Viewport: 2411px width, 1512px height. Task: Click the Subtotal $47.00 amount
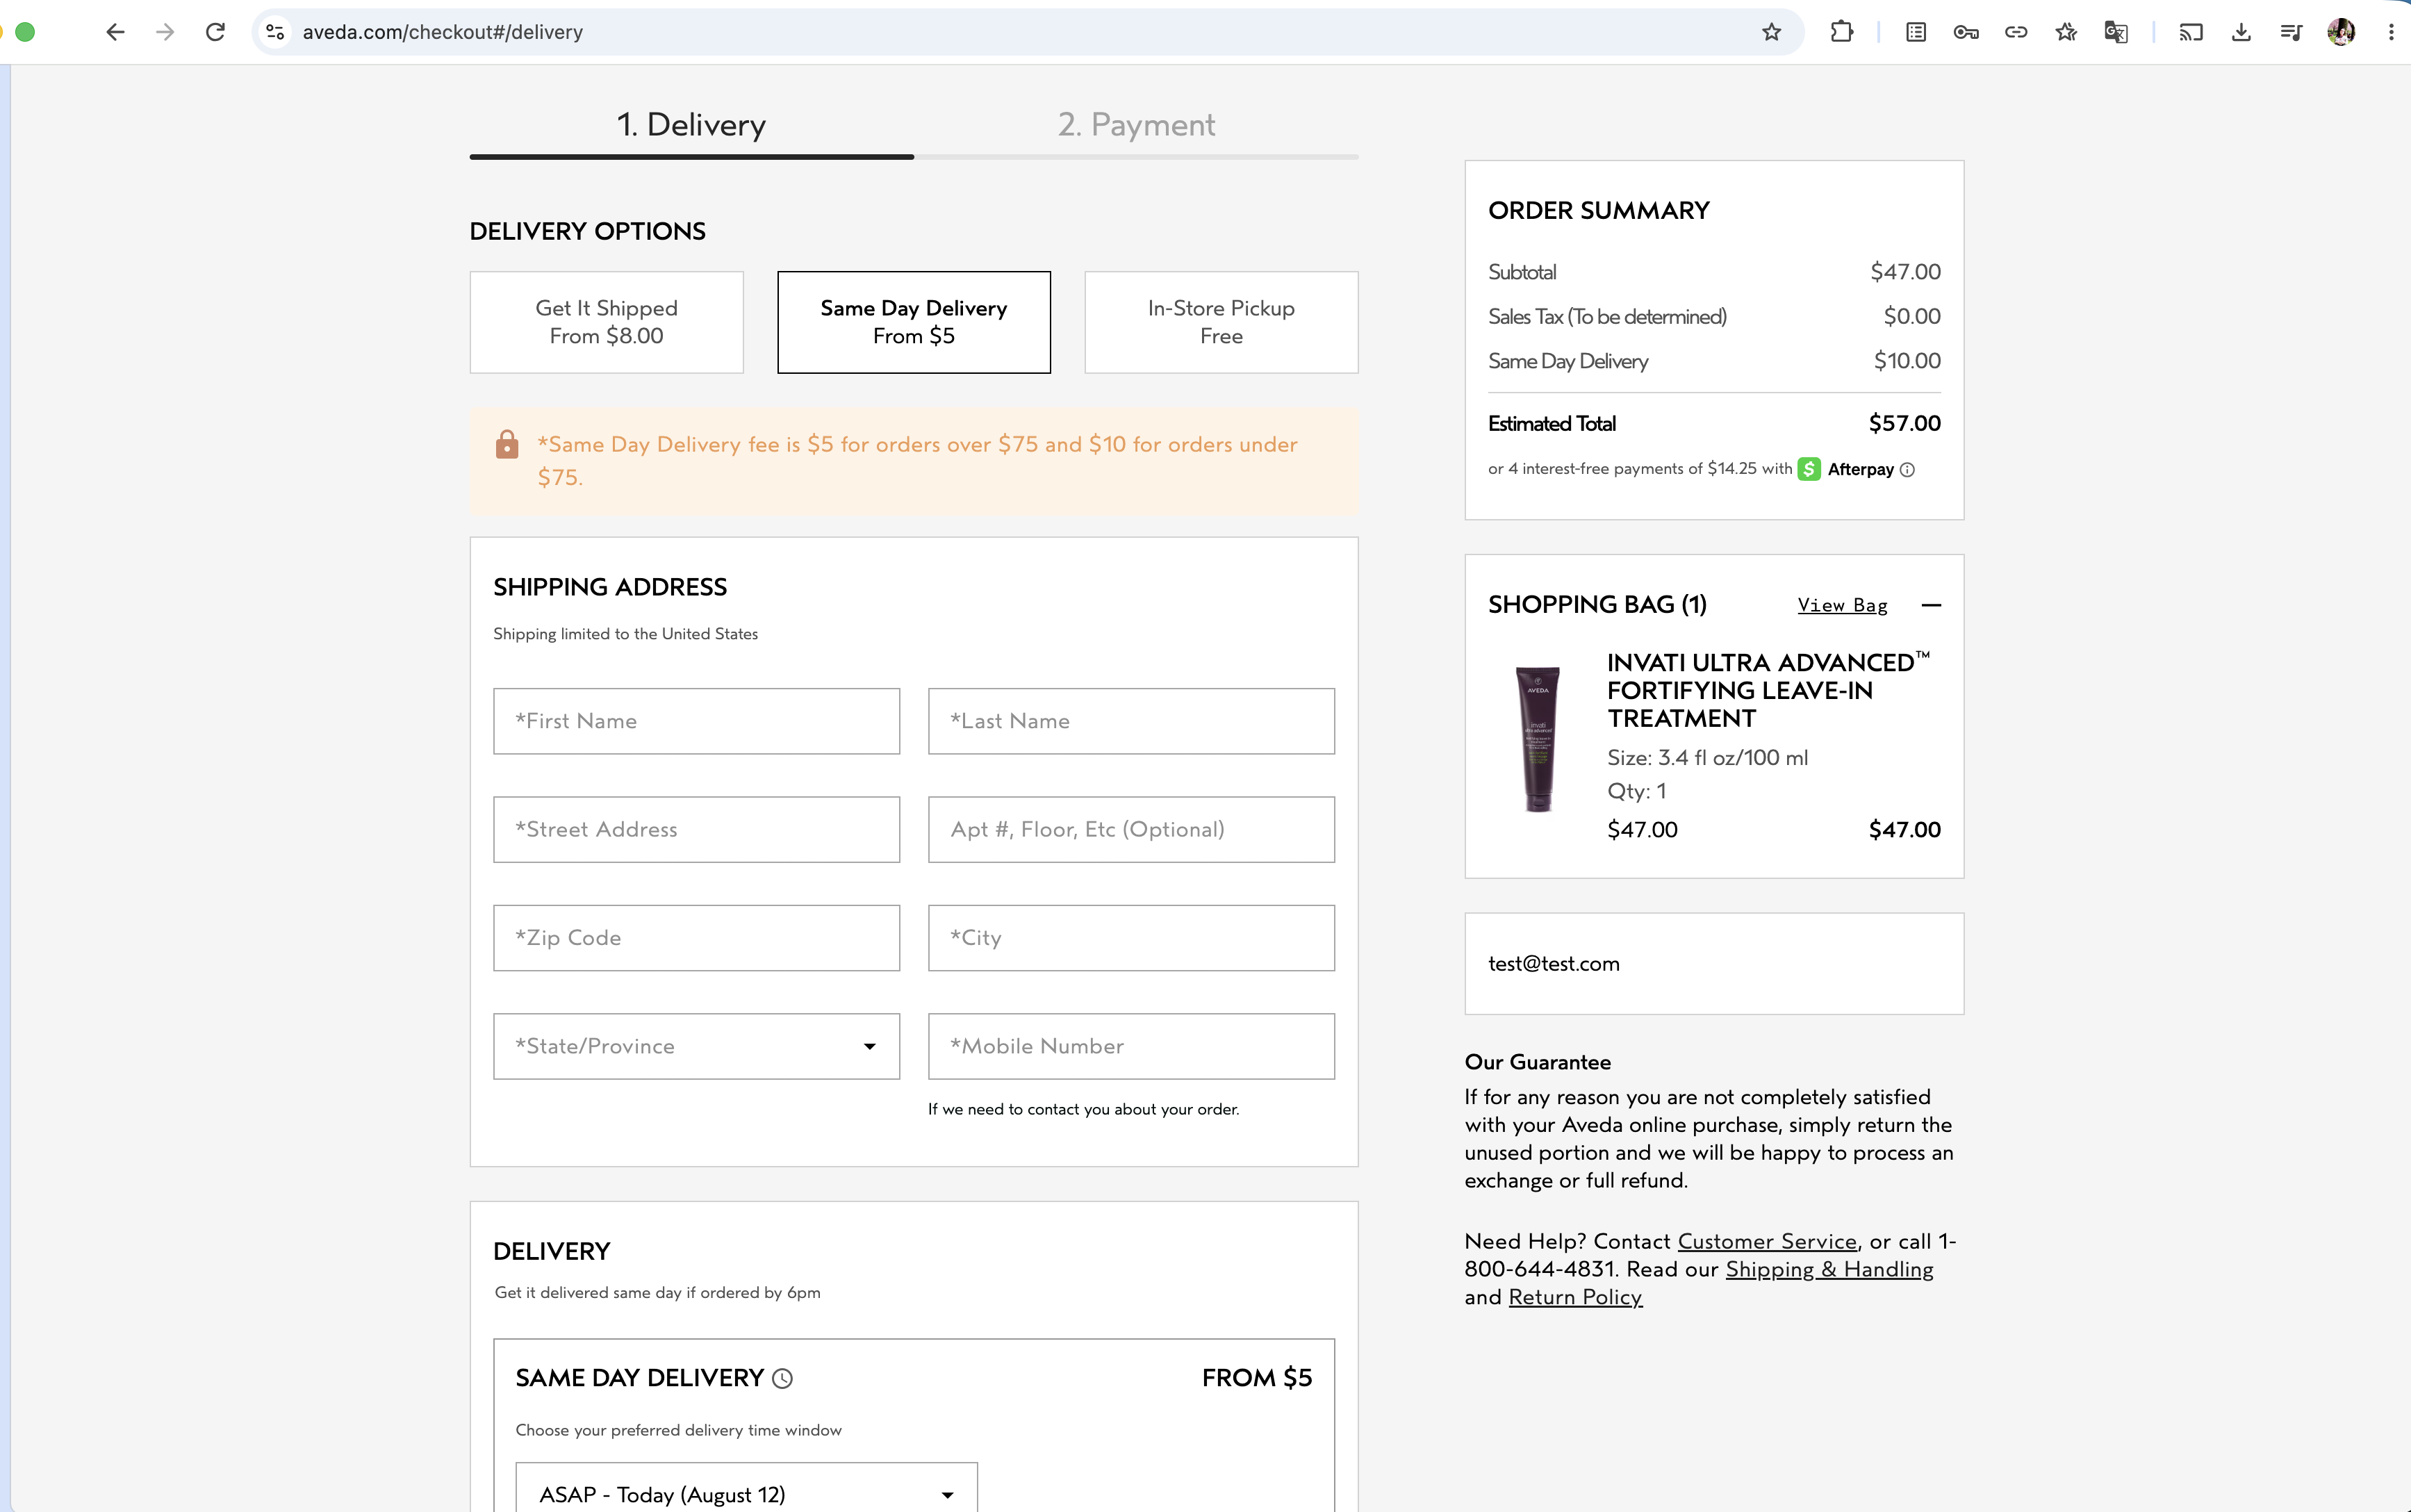(x=1905, y=272)
